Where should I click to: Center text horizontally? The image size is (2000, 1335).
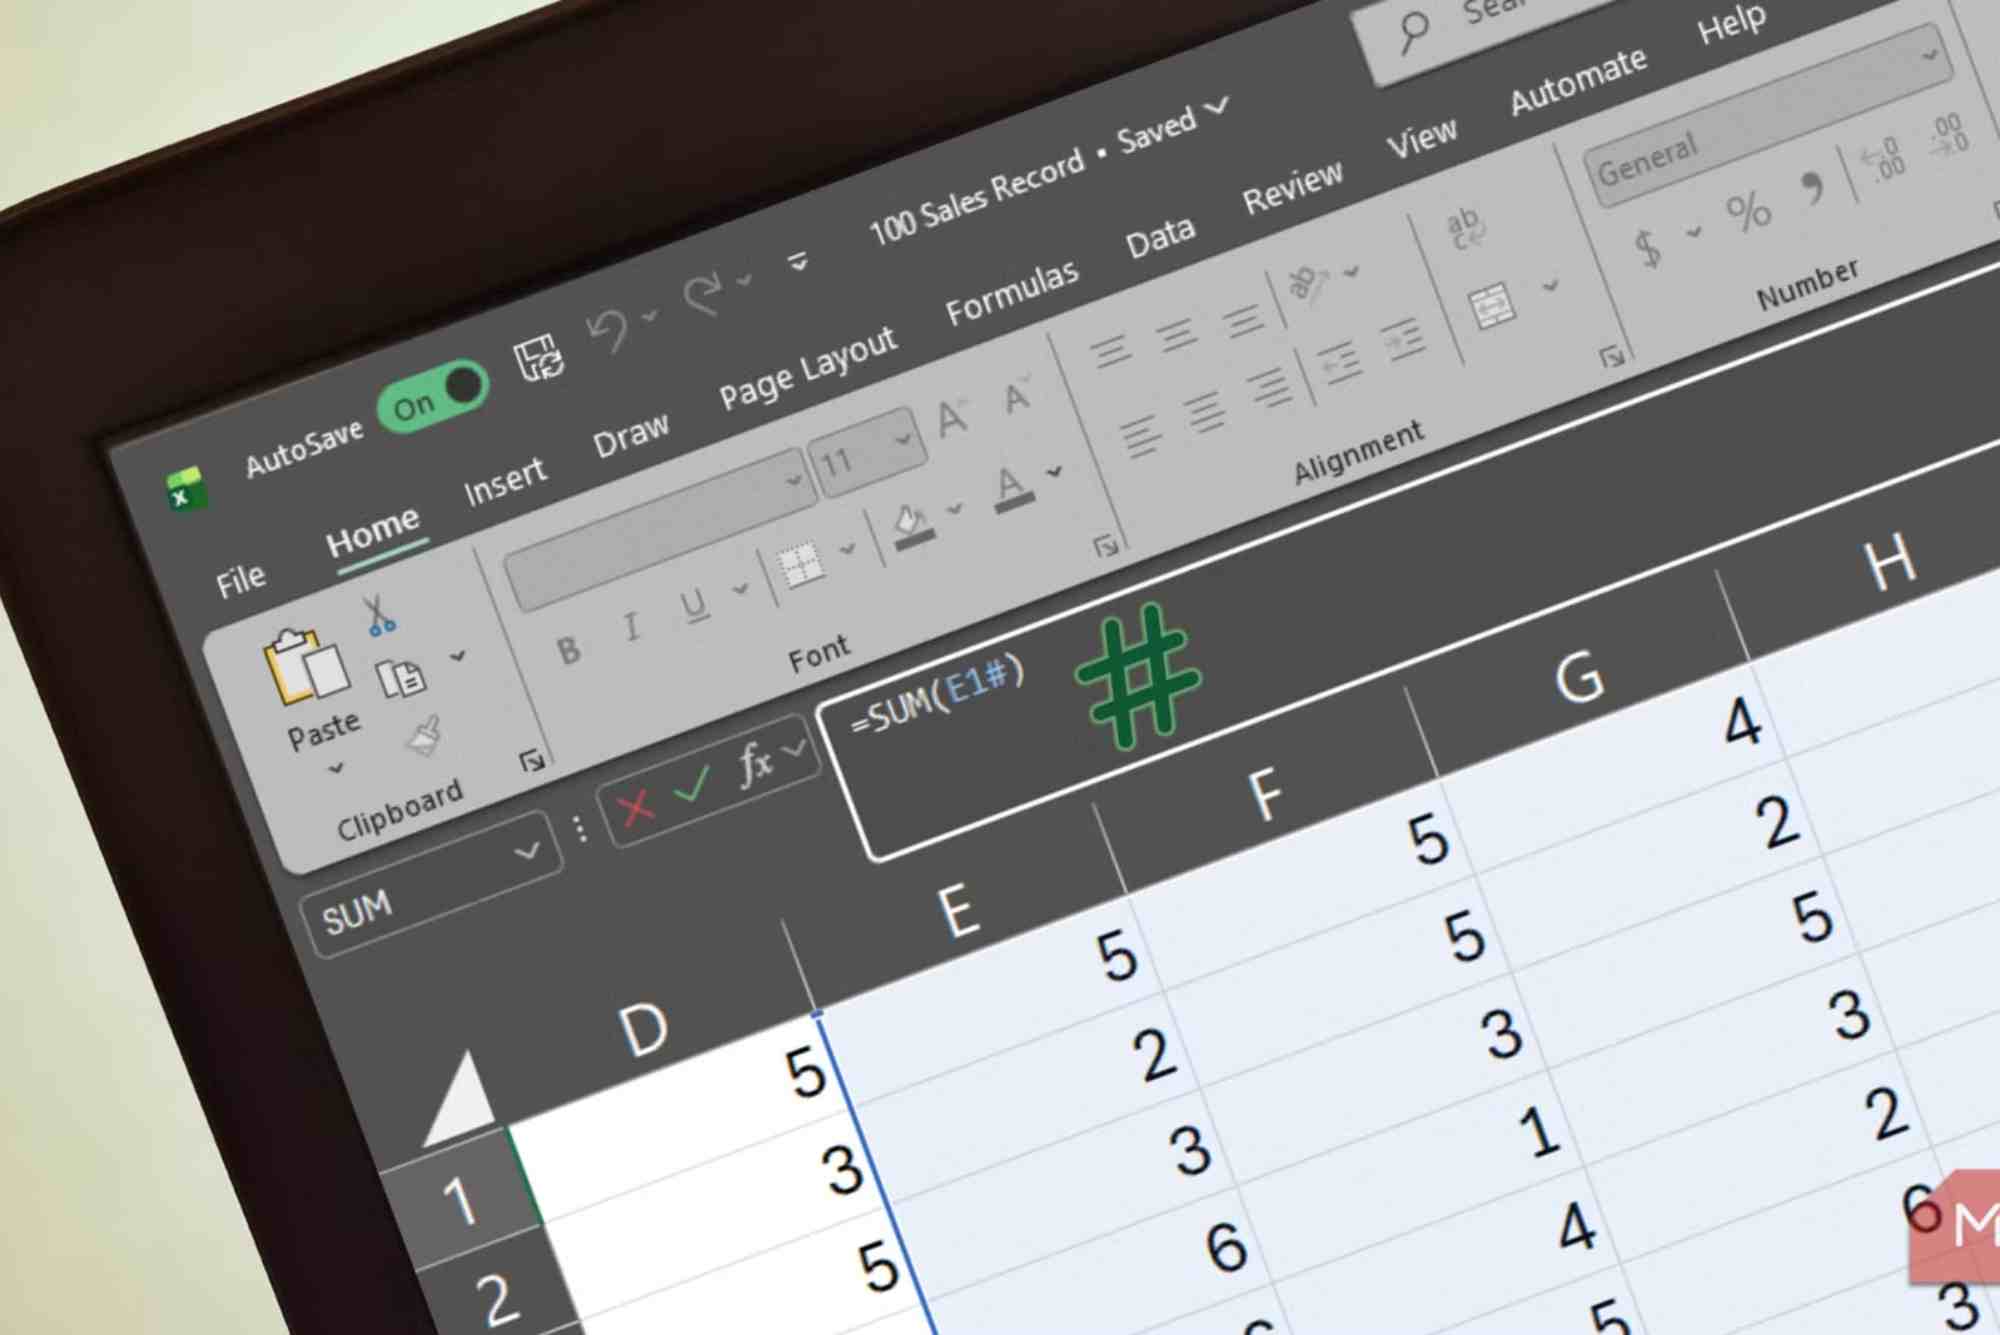pos(1204,412)
